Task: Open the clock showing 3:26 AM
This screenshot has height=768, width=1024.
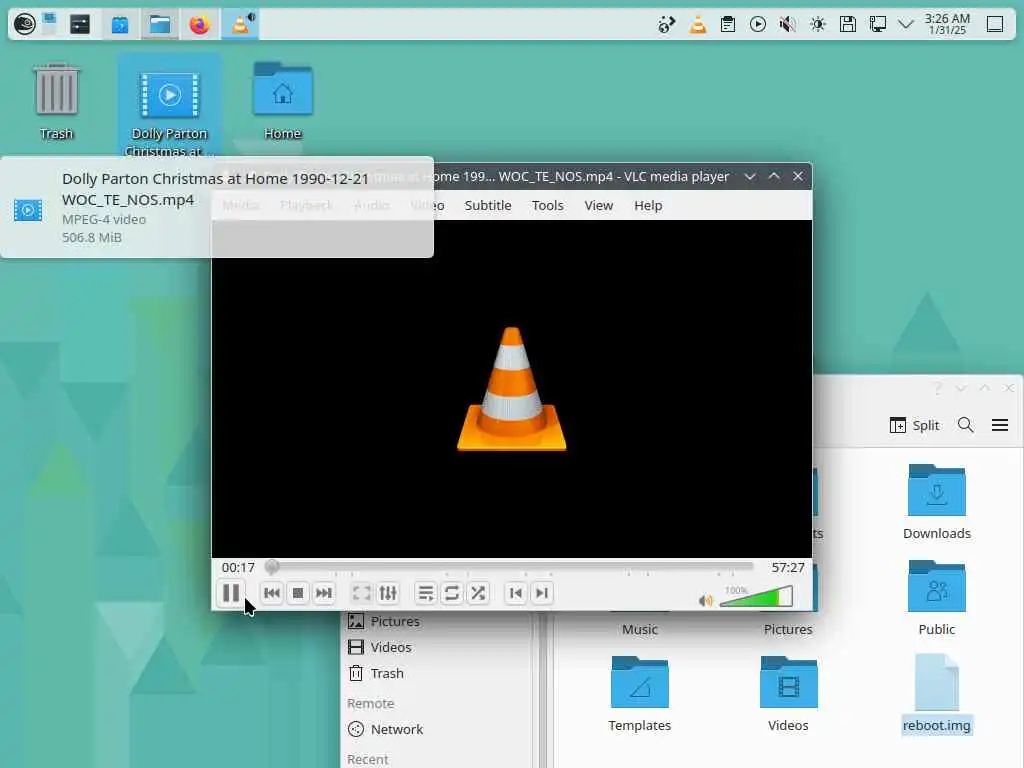Action: pos(947,24)
